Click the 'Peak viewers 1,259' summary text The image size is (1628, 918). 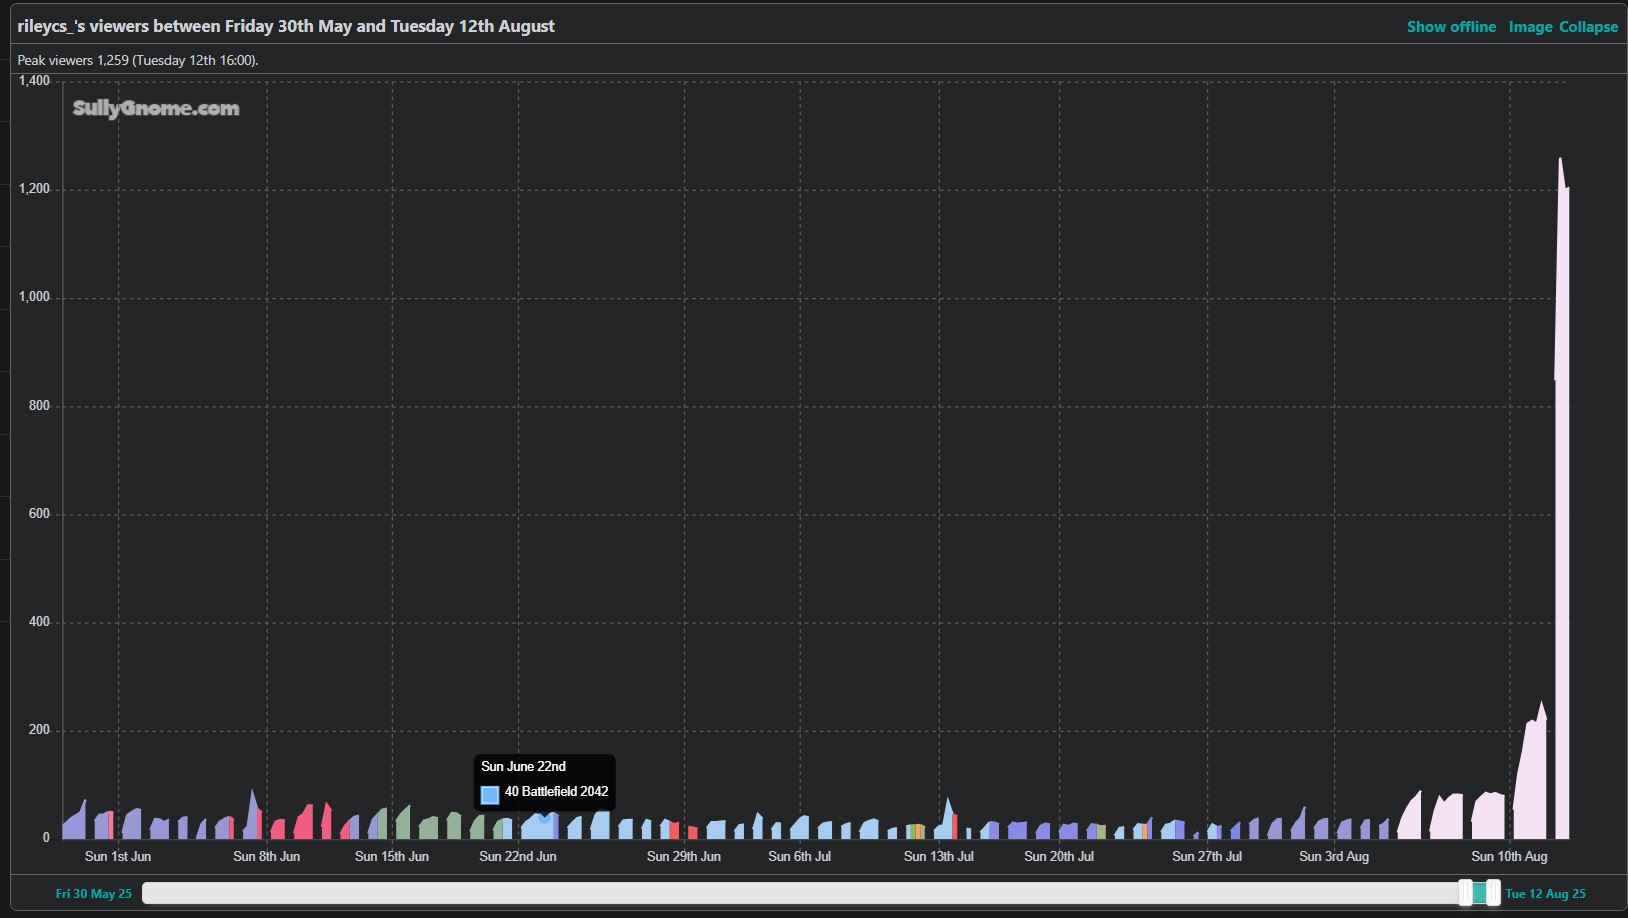[x=138, y=60]
